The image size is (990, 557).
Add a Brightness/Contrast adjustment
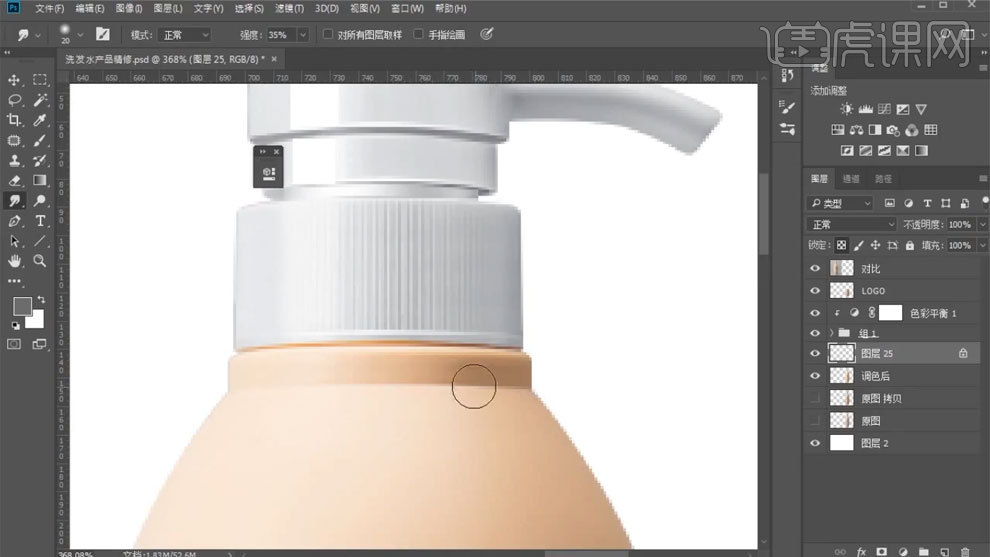[x=846, y=109]
